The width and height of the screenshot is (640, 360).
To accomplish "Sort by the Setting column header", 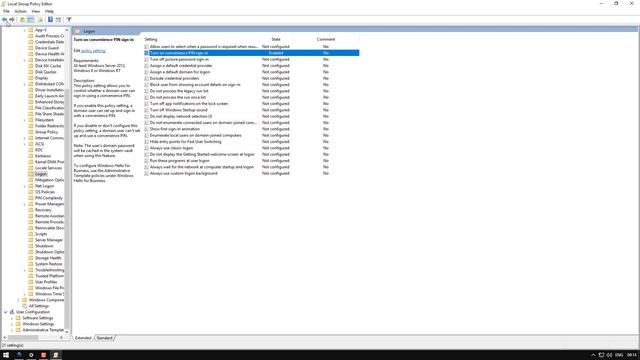I will click(201, 39).
